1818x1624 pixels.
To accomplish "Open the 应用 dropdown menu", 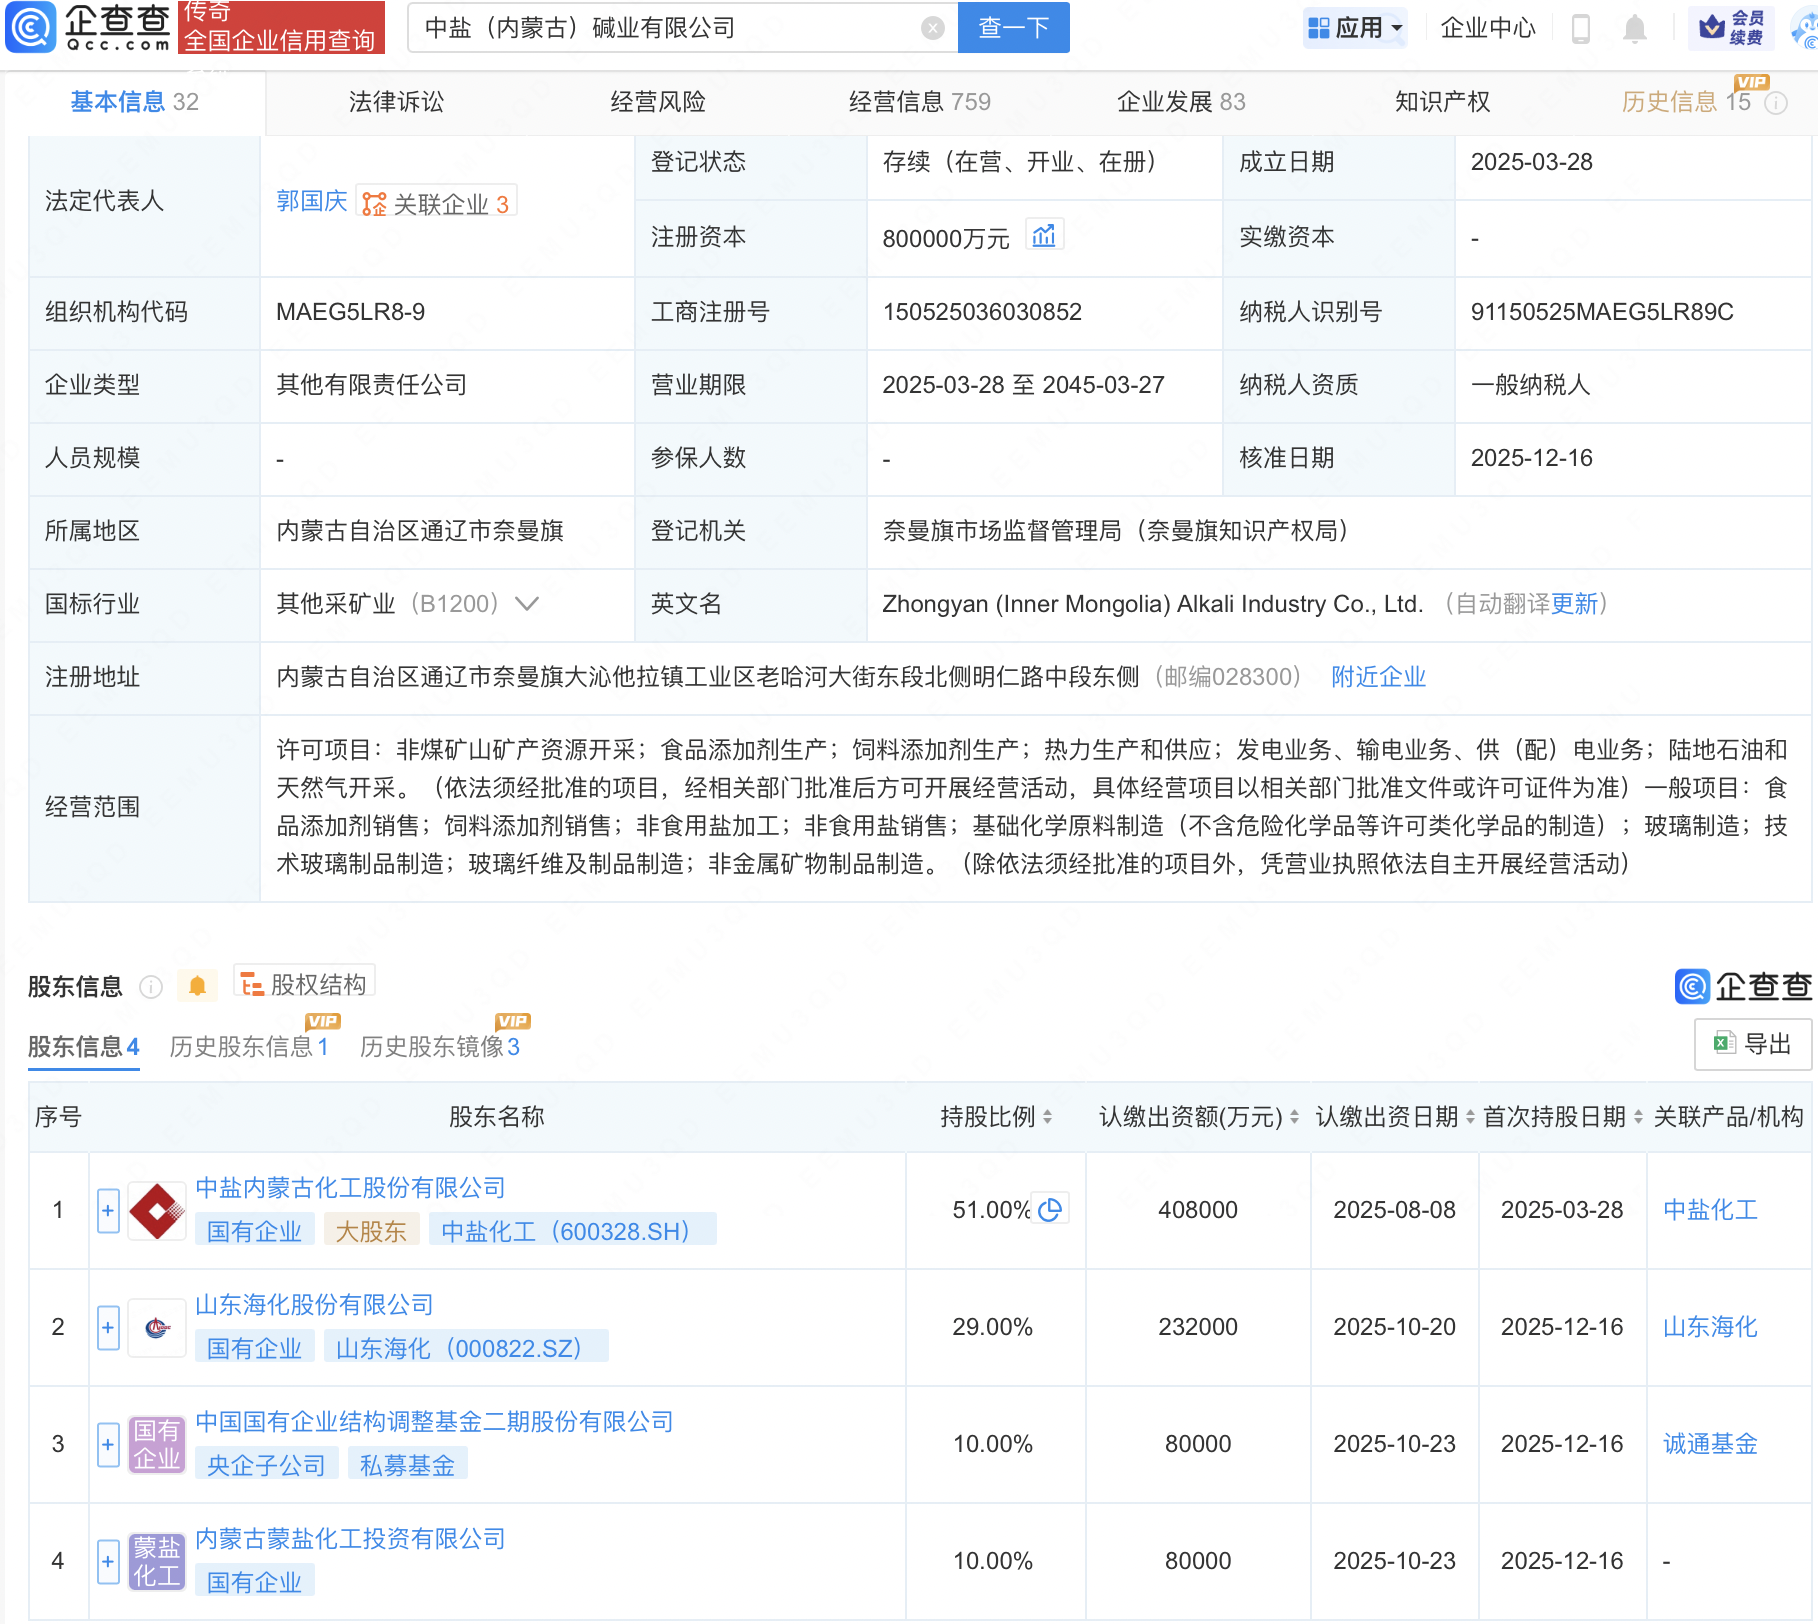I will 1356,28.
